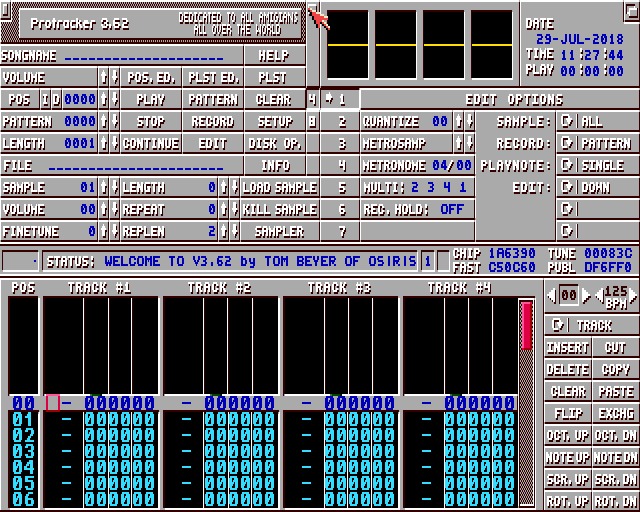The image size is (640, 512).
Task: Increase QUANTIZE value with up arrow
Action: tap(459, 122)
